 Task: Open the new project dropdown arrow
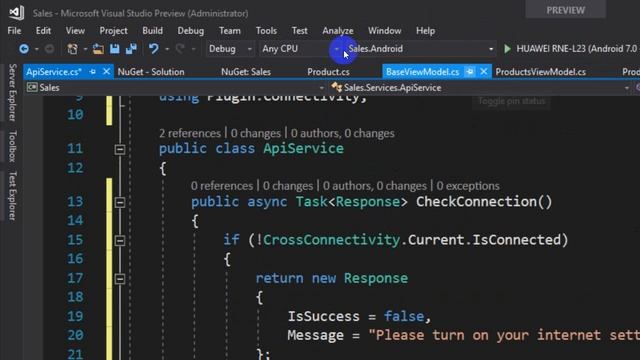click(85, 49)
